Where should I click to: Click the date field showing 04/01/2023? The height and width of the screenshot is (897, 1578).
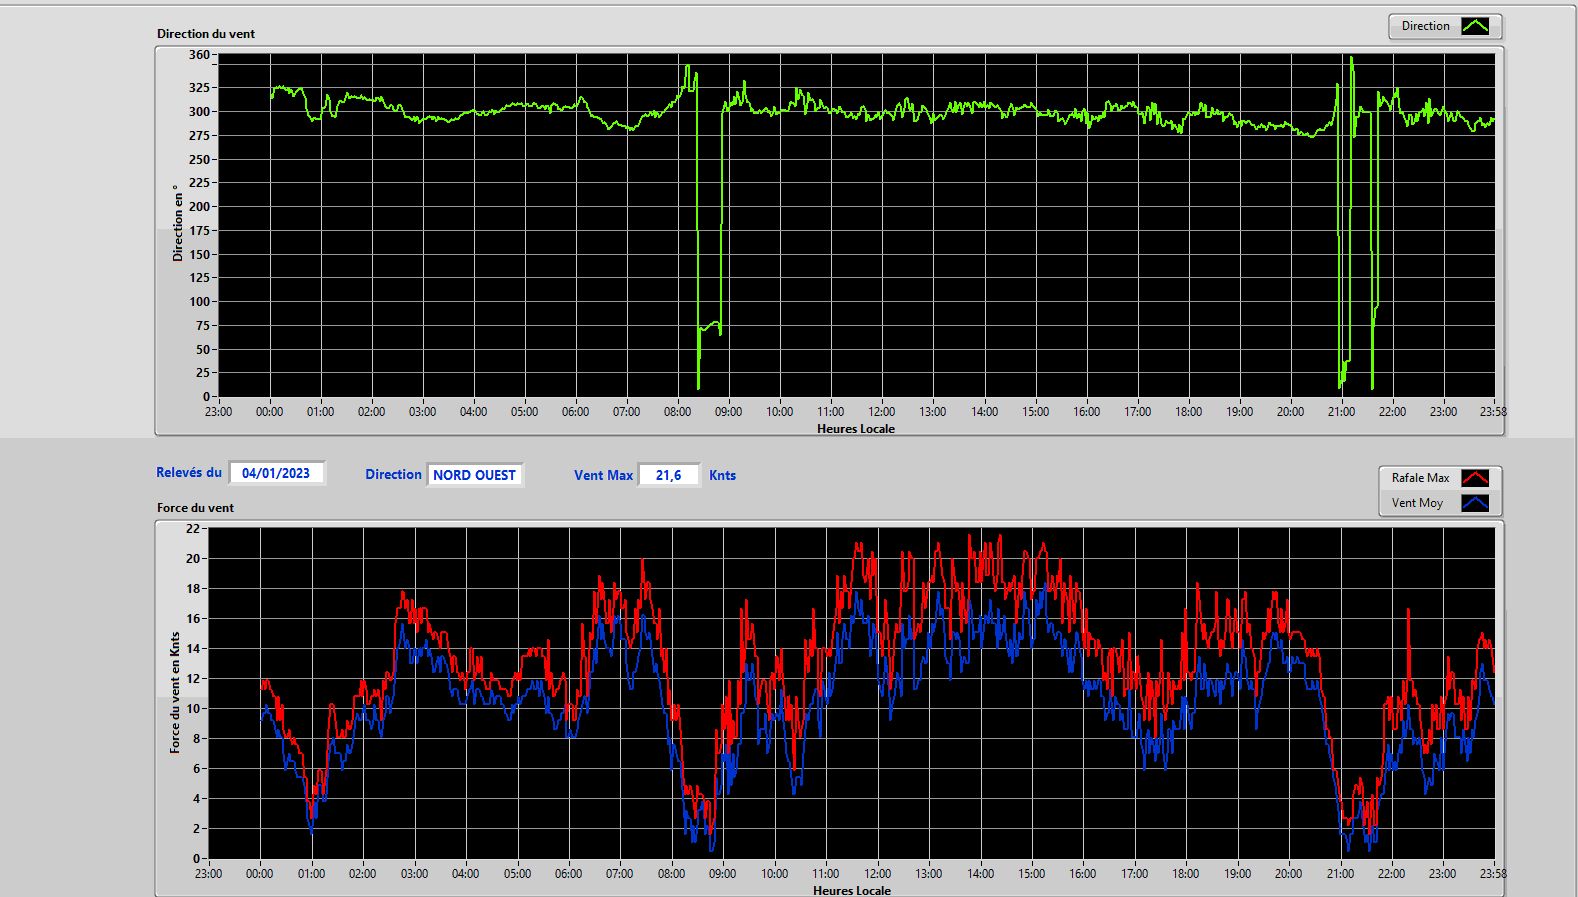point(276,473)
